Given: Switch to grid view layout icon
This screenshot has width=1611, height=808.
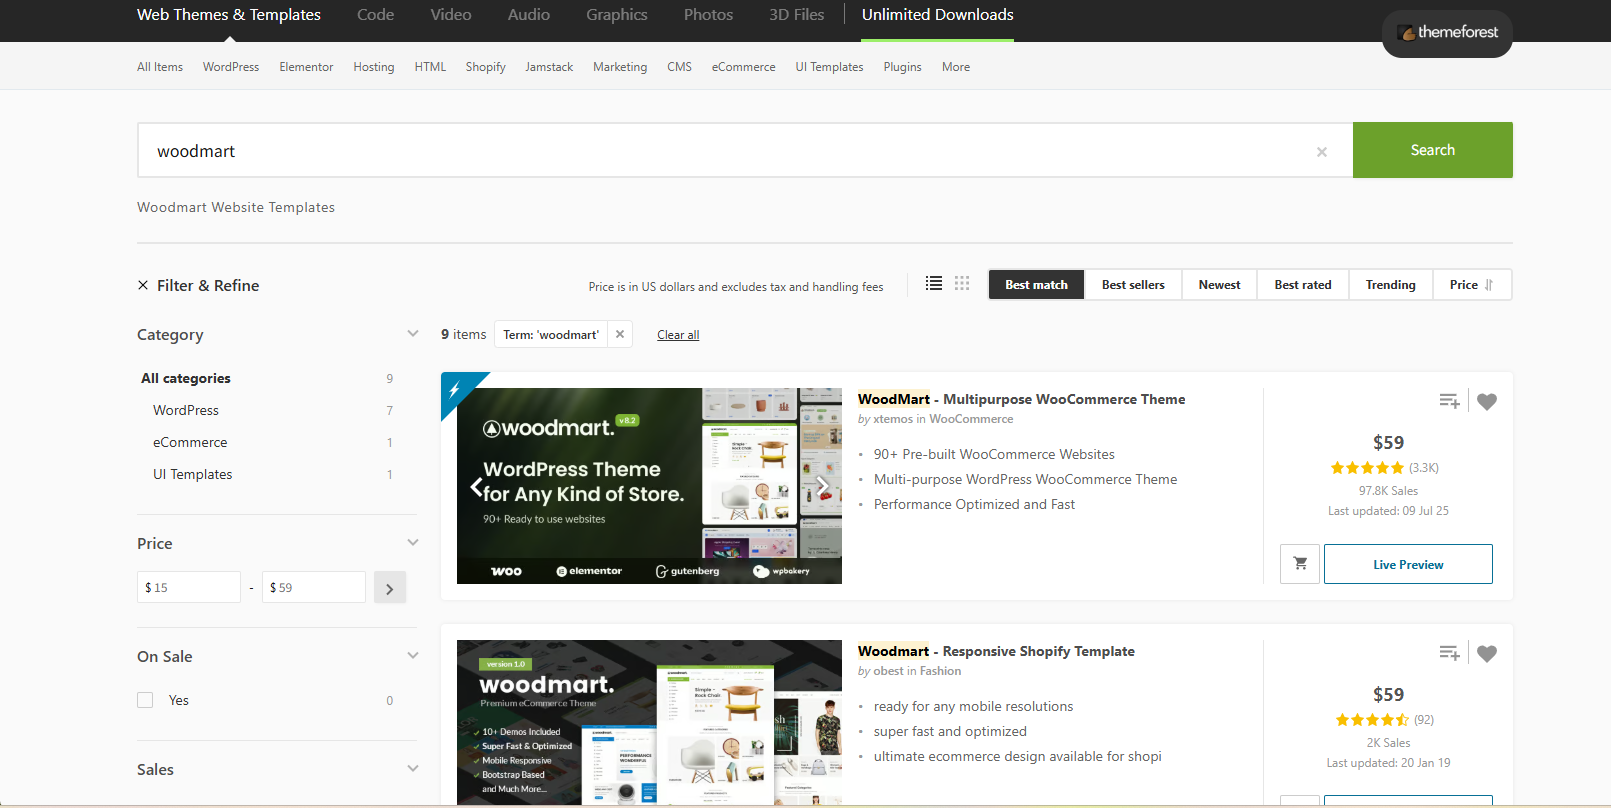Looking at the screenshot, I should (962, 284).
